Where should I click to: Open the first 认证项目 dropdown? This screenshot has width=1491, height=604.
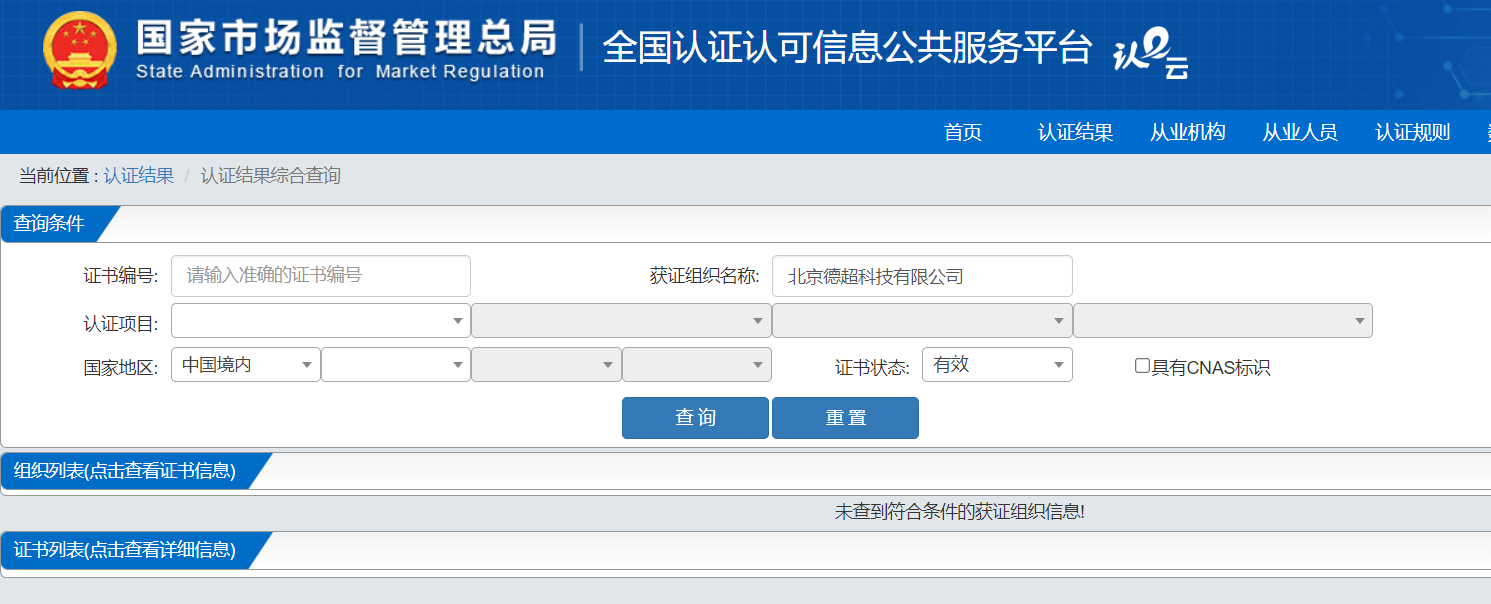click(321, 321)
